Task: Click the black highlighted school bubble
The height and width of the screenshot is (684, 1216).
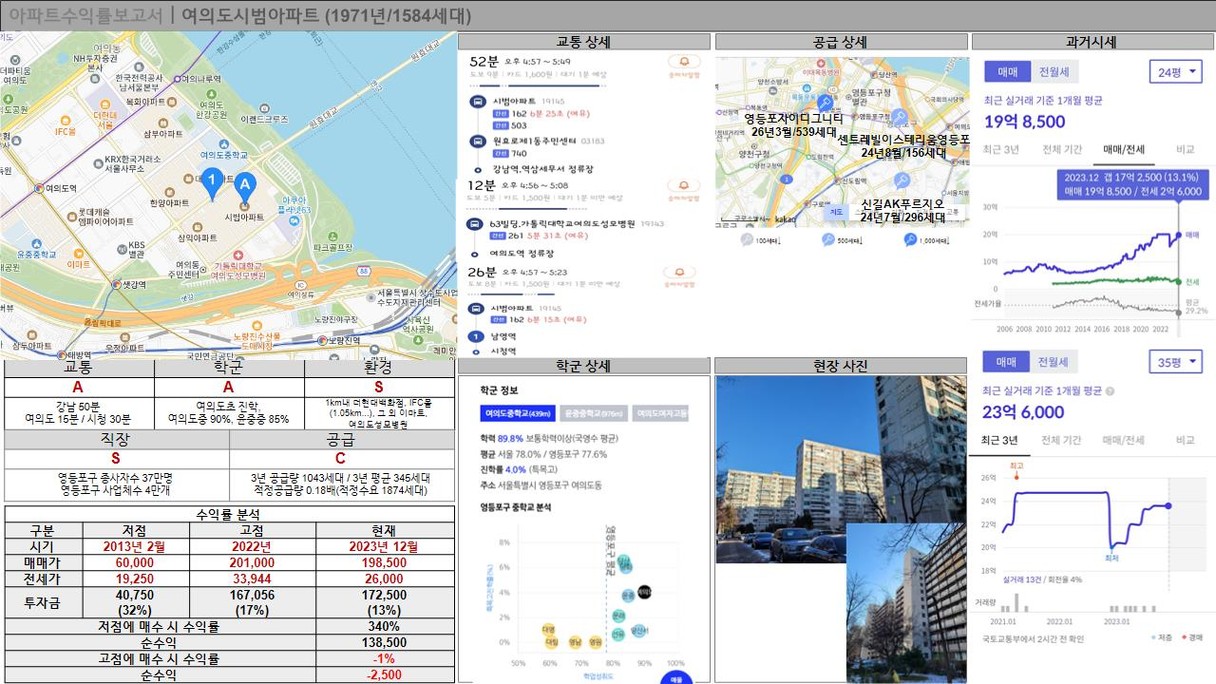Action: (644, 593)
